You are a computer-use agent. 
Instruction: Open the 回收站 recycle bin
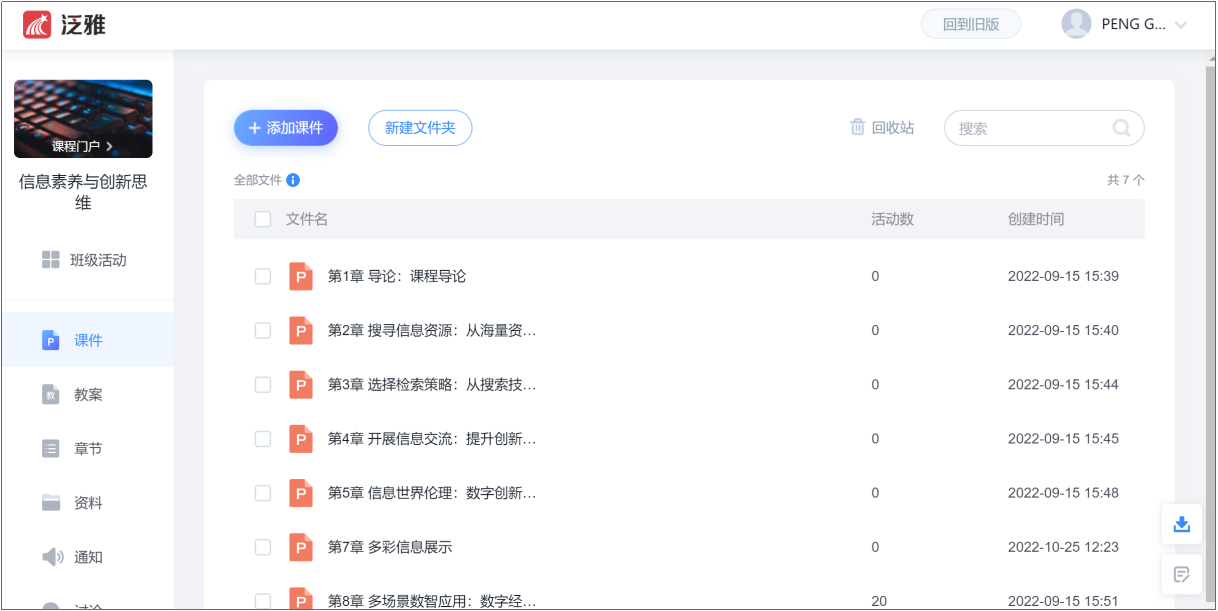pyautogui.click(x=882, y=128)
